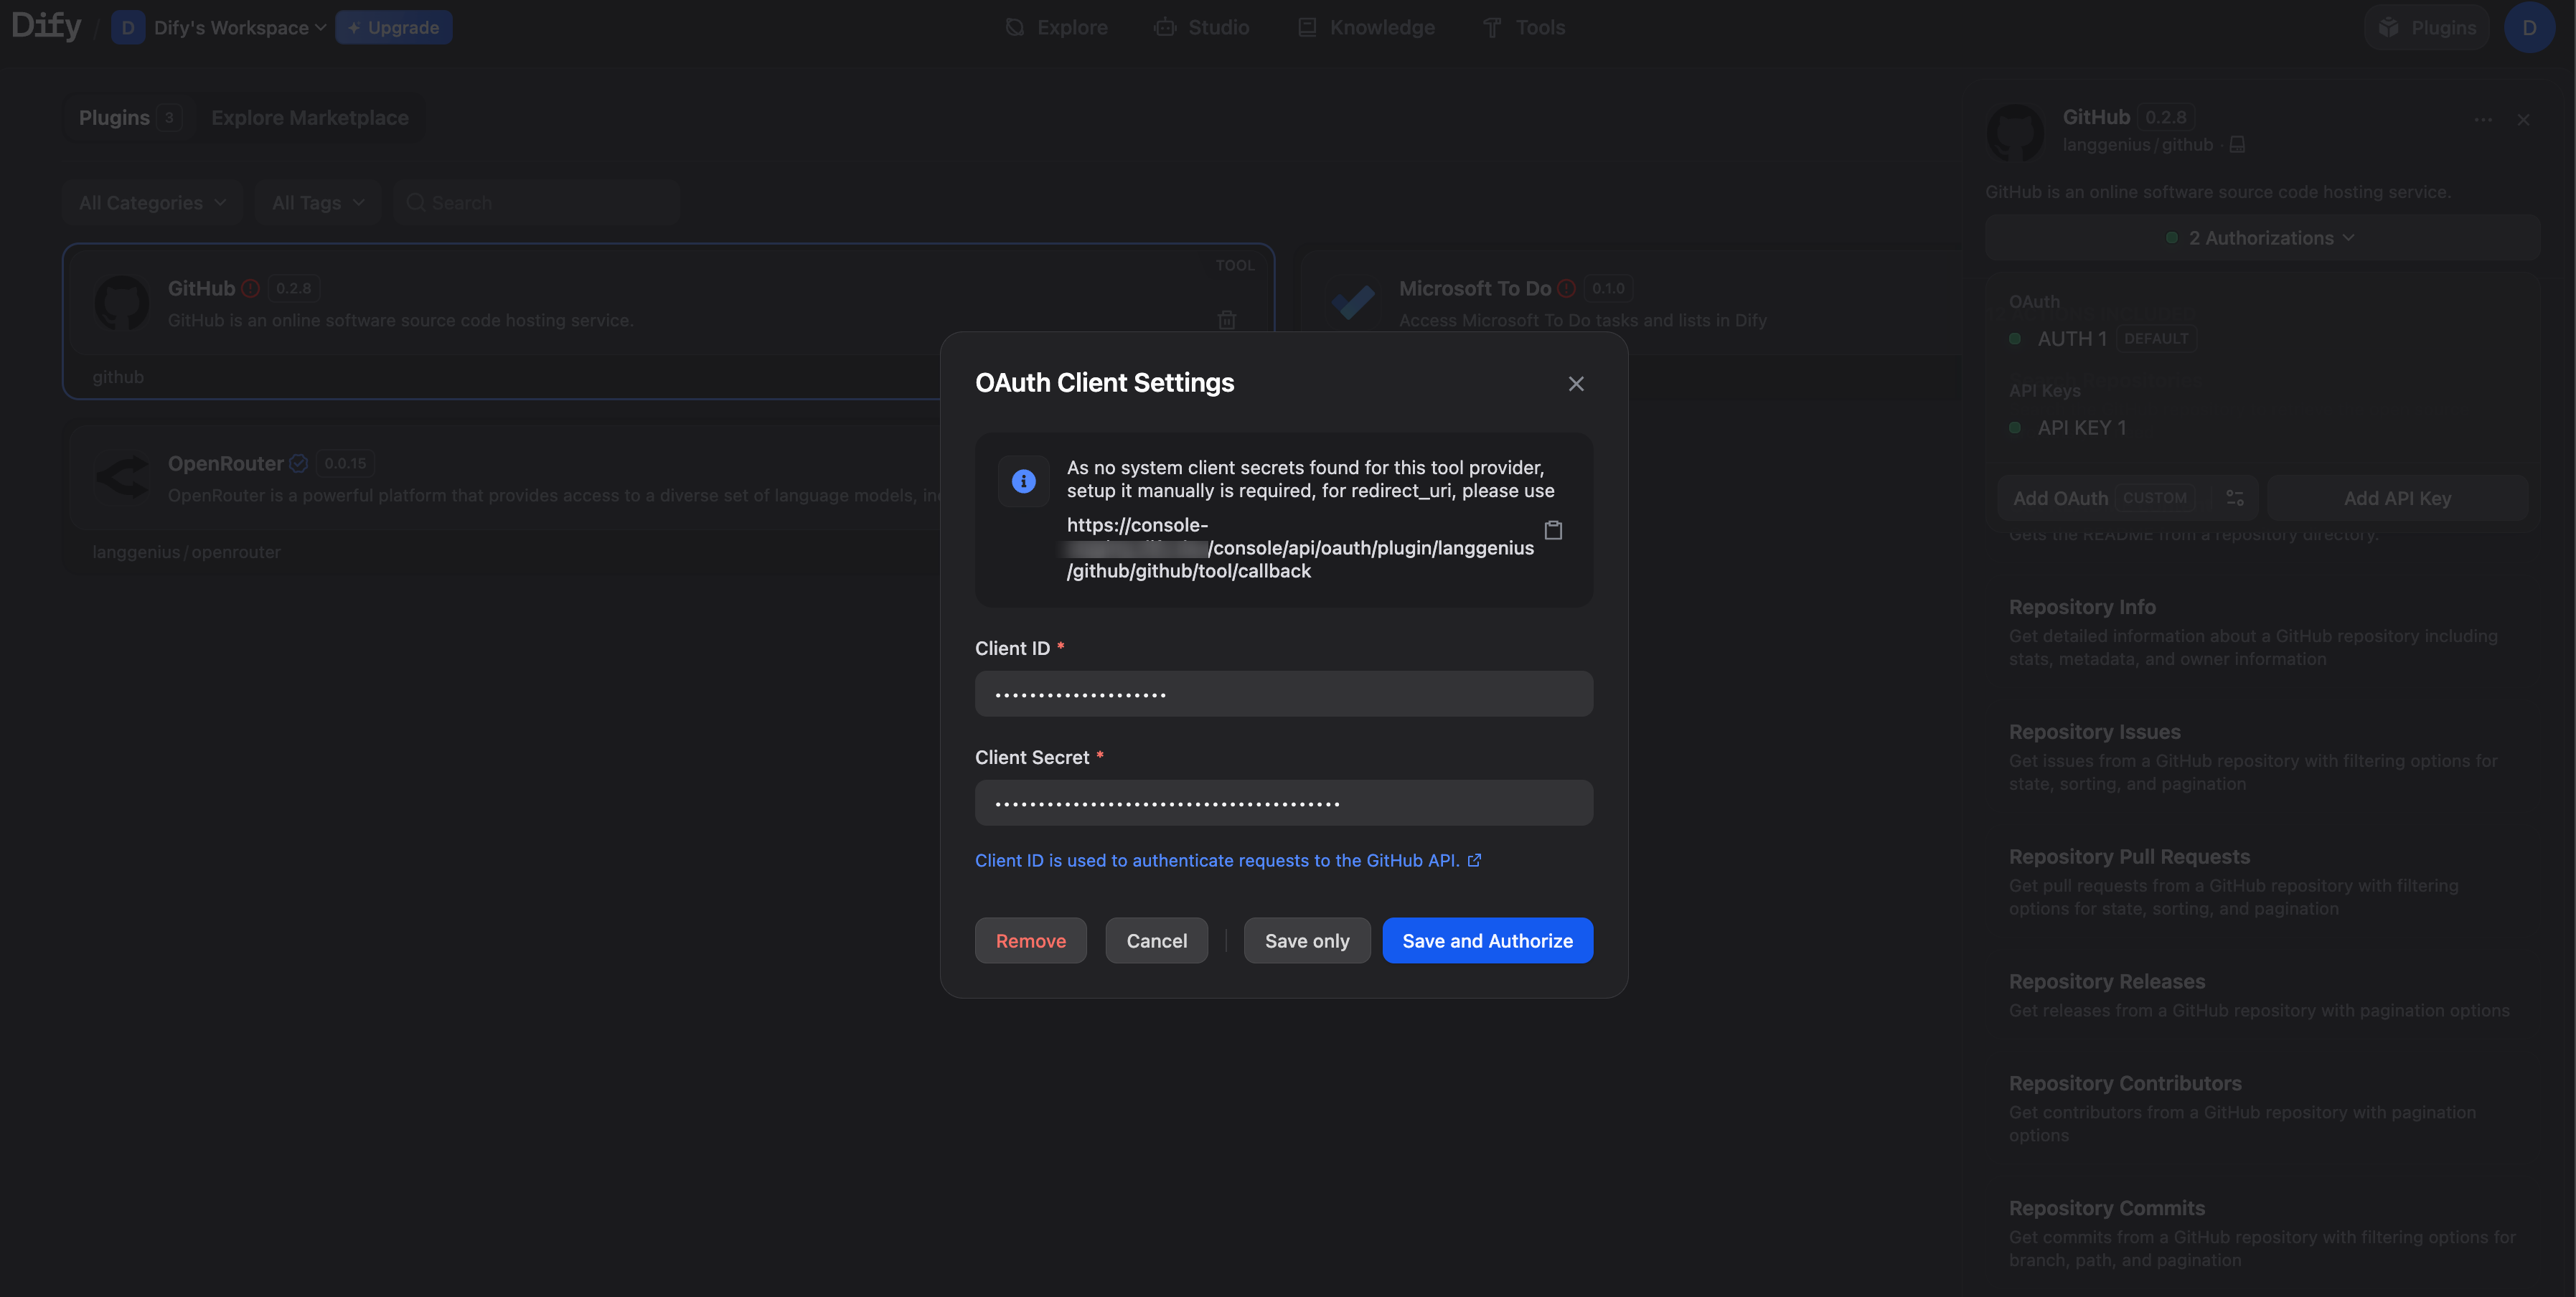Click the Client Secret input field

(1283, 803)
